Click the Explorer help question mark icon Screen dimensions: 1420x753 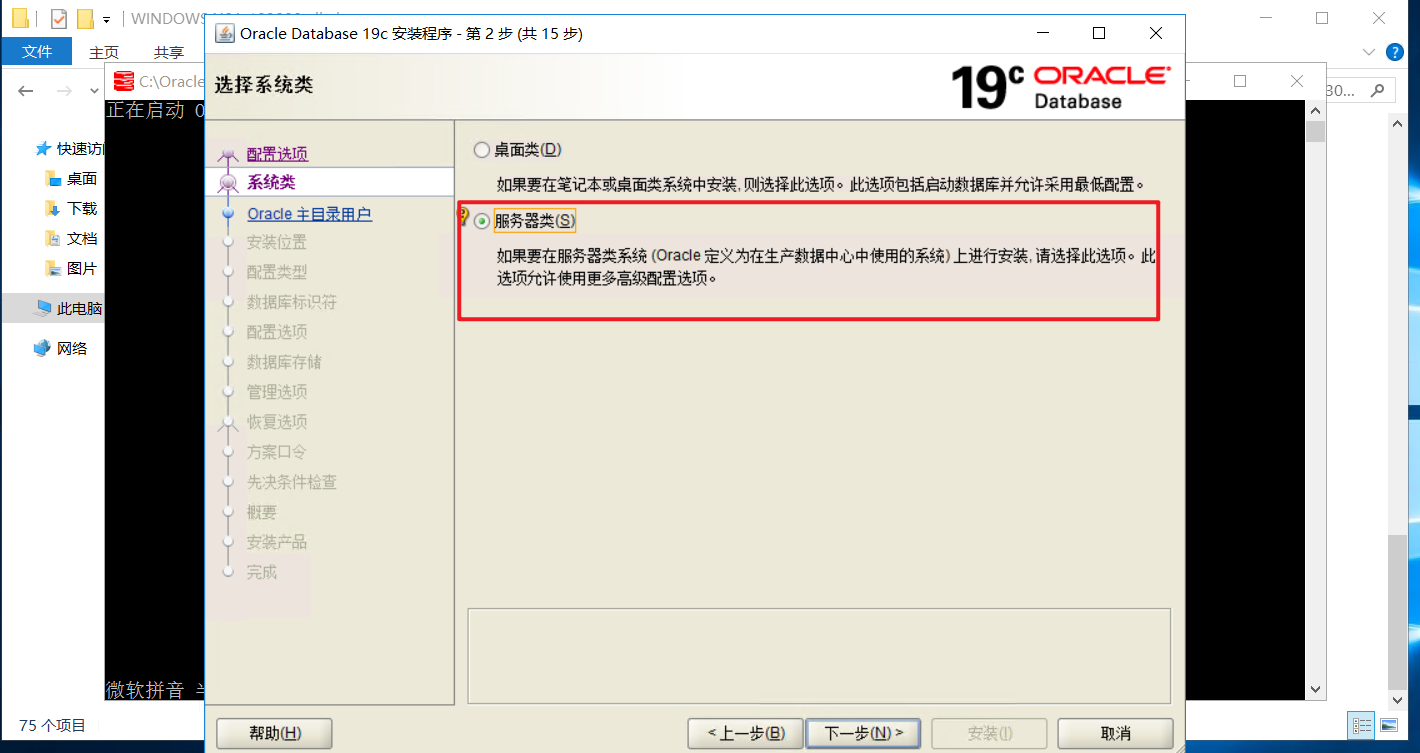point(1396,52)
